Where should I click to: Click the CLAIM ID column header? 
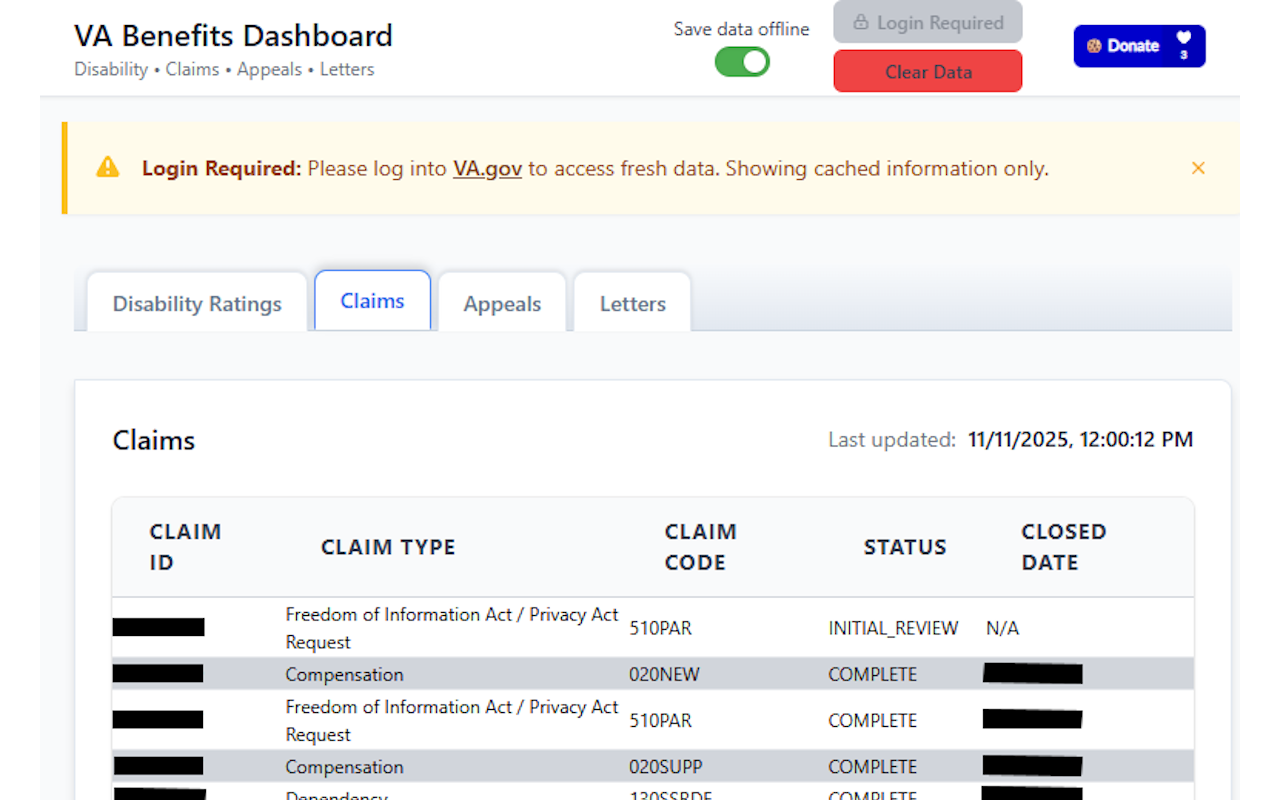pos(185,547)
